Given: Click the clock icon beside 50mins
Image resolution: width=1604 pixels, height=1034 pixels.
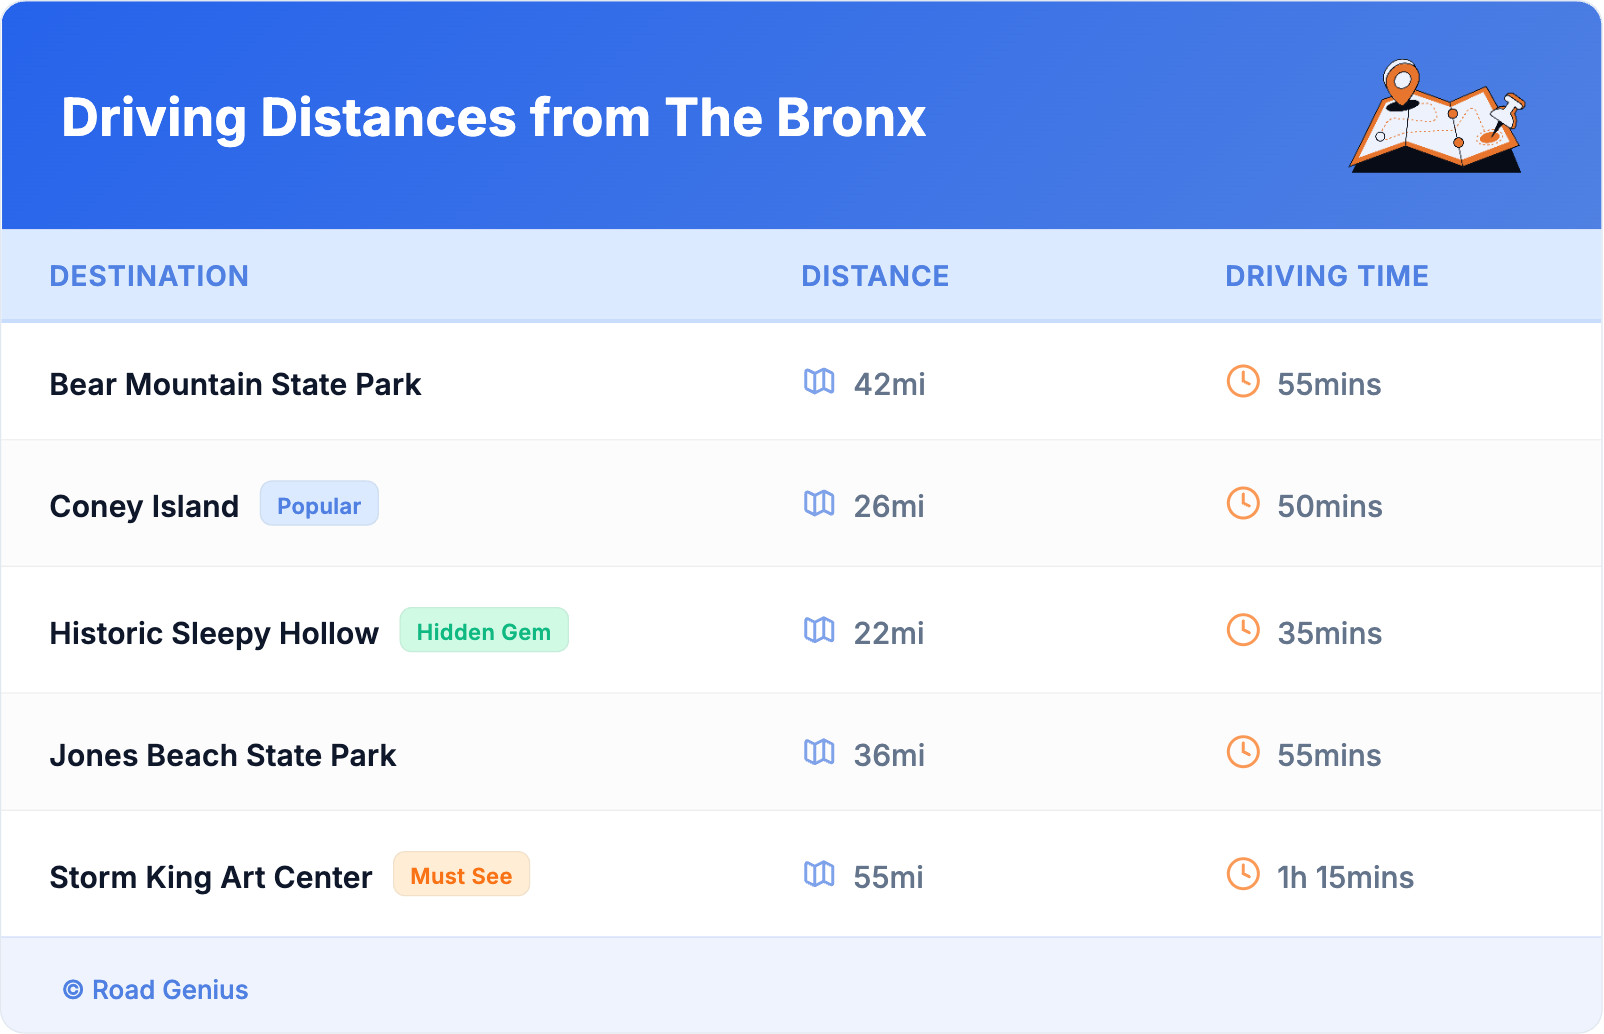Looking at the screenshot, I should 1243,503.
